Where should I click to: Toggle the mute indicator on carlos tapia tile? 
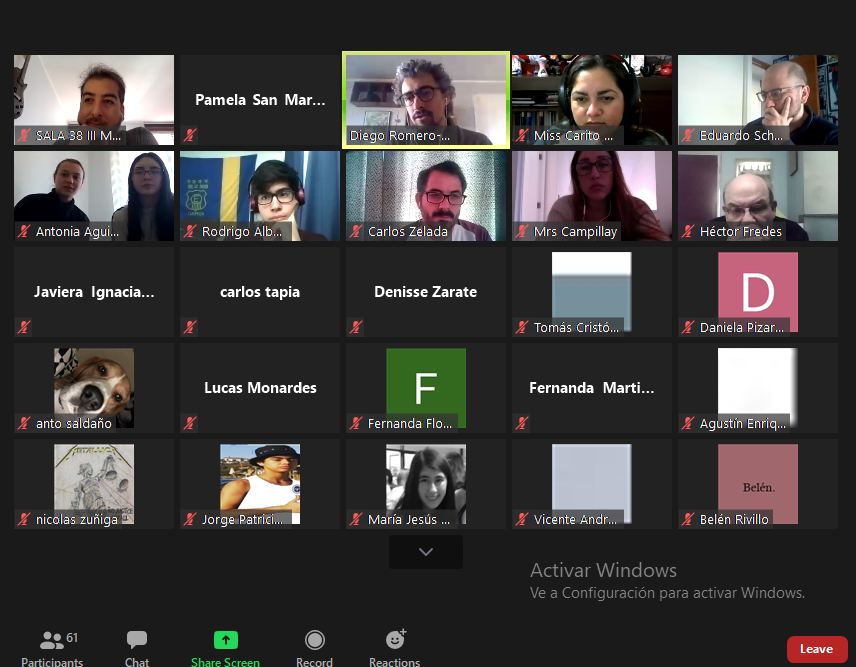click(x=190, y=328)
